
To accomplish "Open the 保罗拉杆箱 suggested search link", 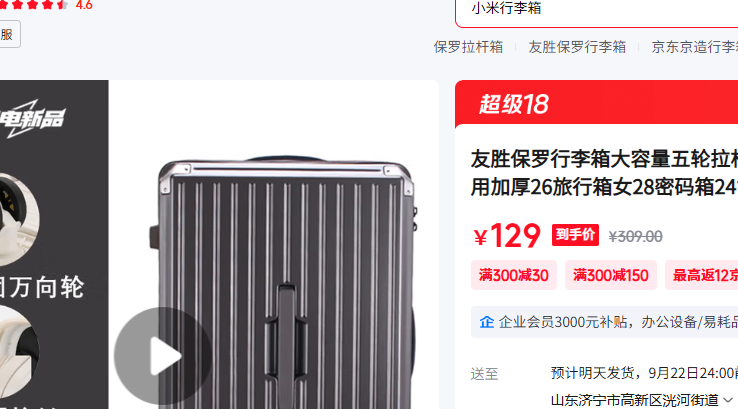I will [x=468, y=47].
